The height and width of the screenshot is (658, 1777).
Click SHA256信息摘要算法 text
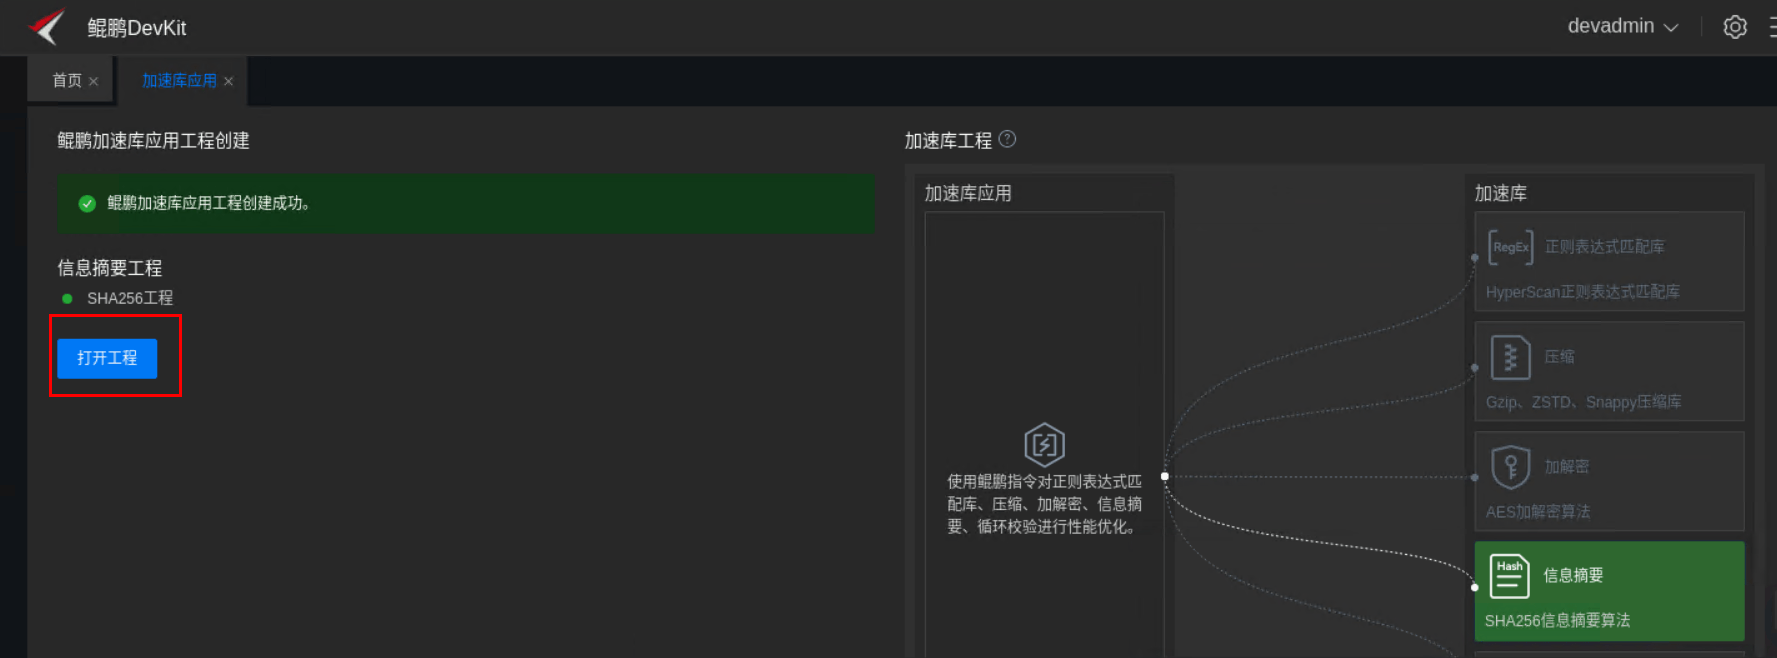(x=1557, y=621)
